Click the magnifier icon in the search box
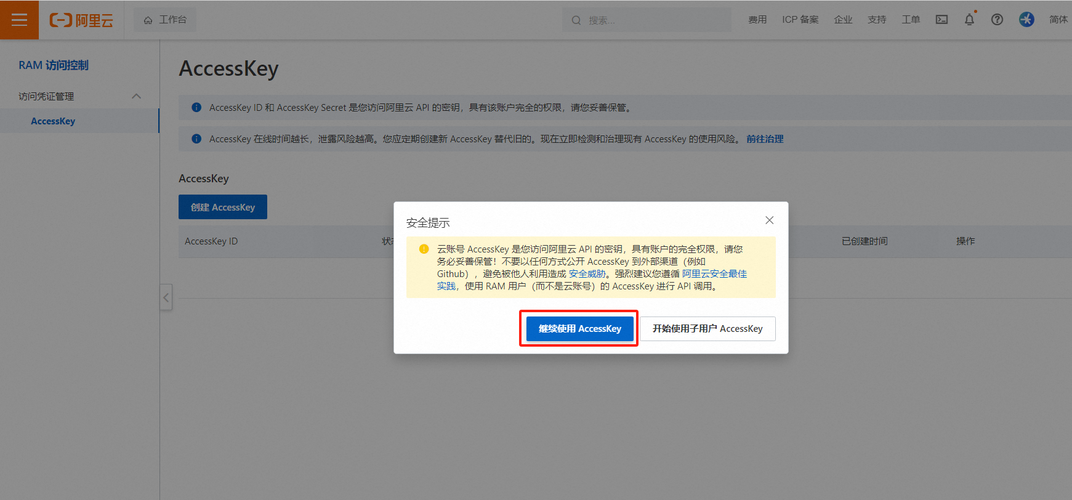 pyautogui.click(x=576, y=21)
